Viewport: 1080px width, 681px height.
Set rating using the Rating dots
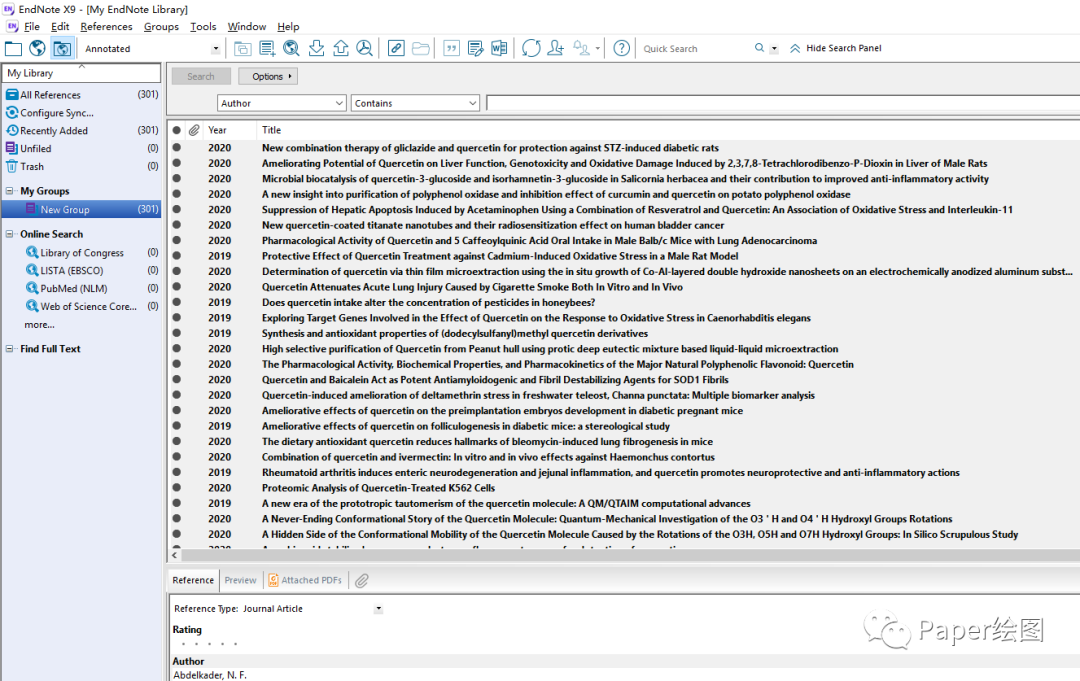209,644
